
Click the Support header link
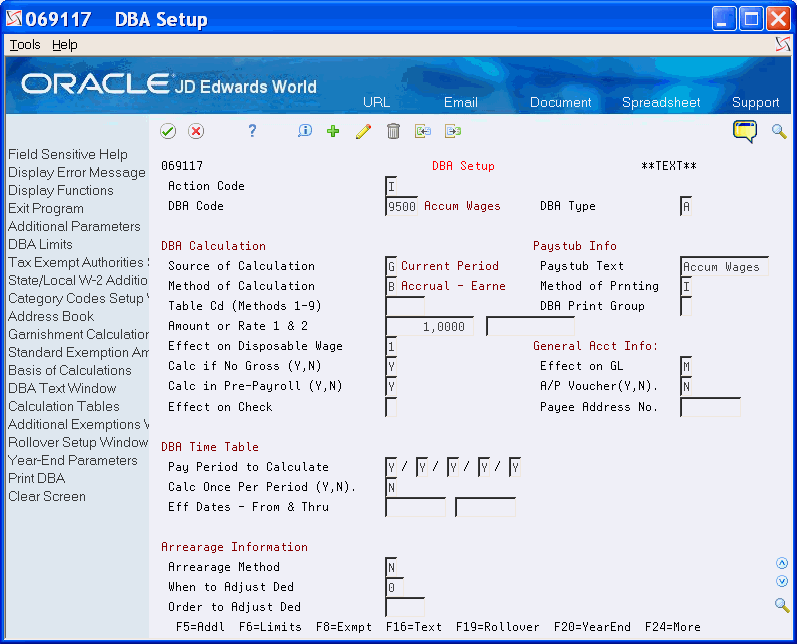[x=755, y=102]
